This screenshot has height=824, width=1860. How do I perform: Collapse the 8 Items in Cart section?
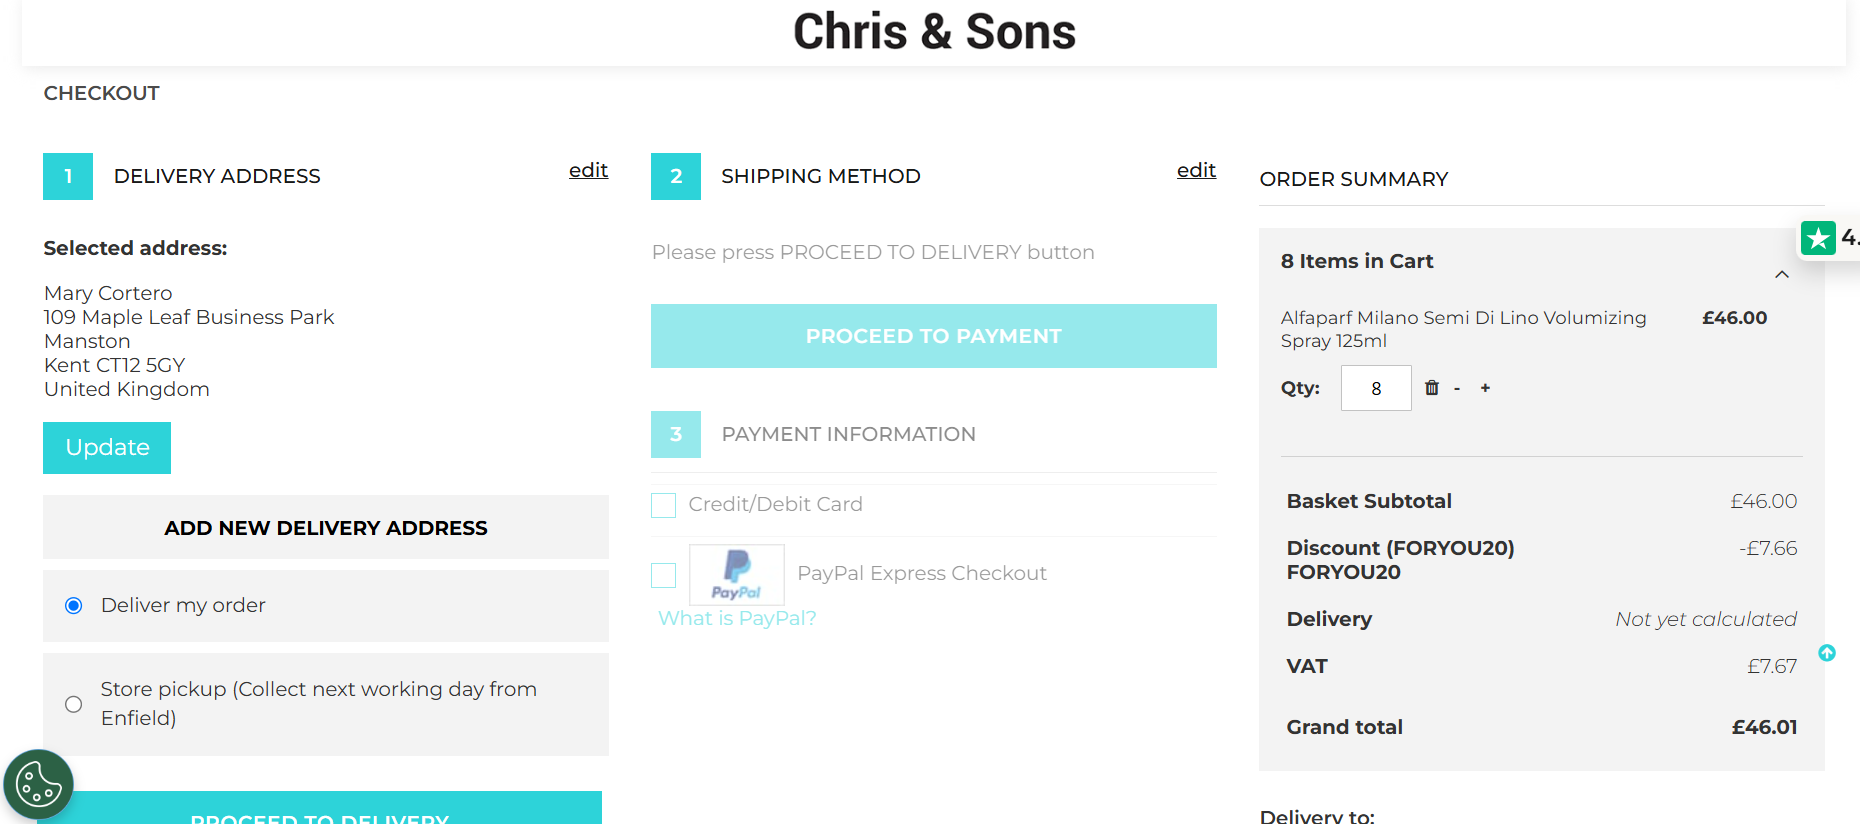pos(1782,274)
